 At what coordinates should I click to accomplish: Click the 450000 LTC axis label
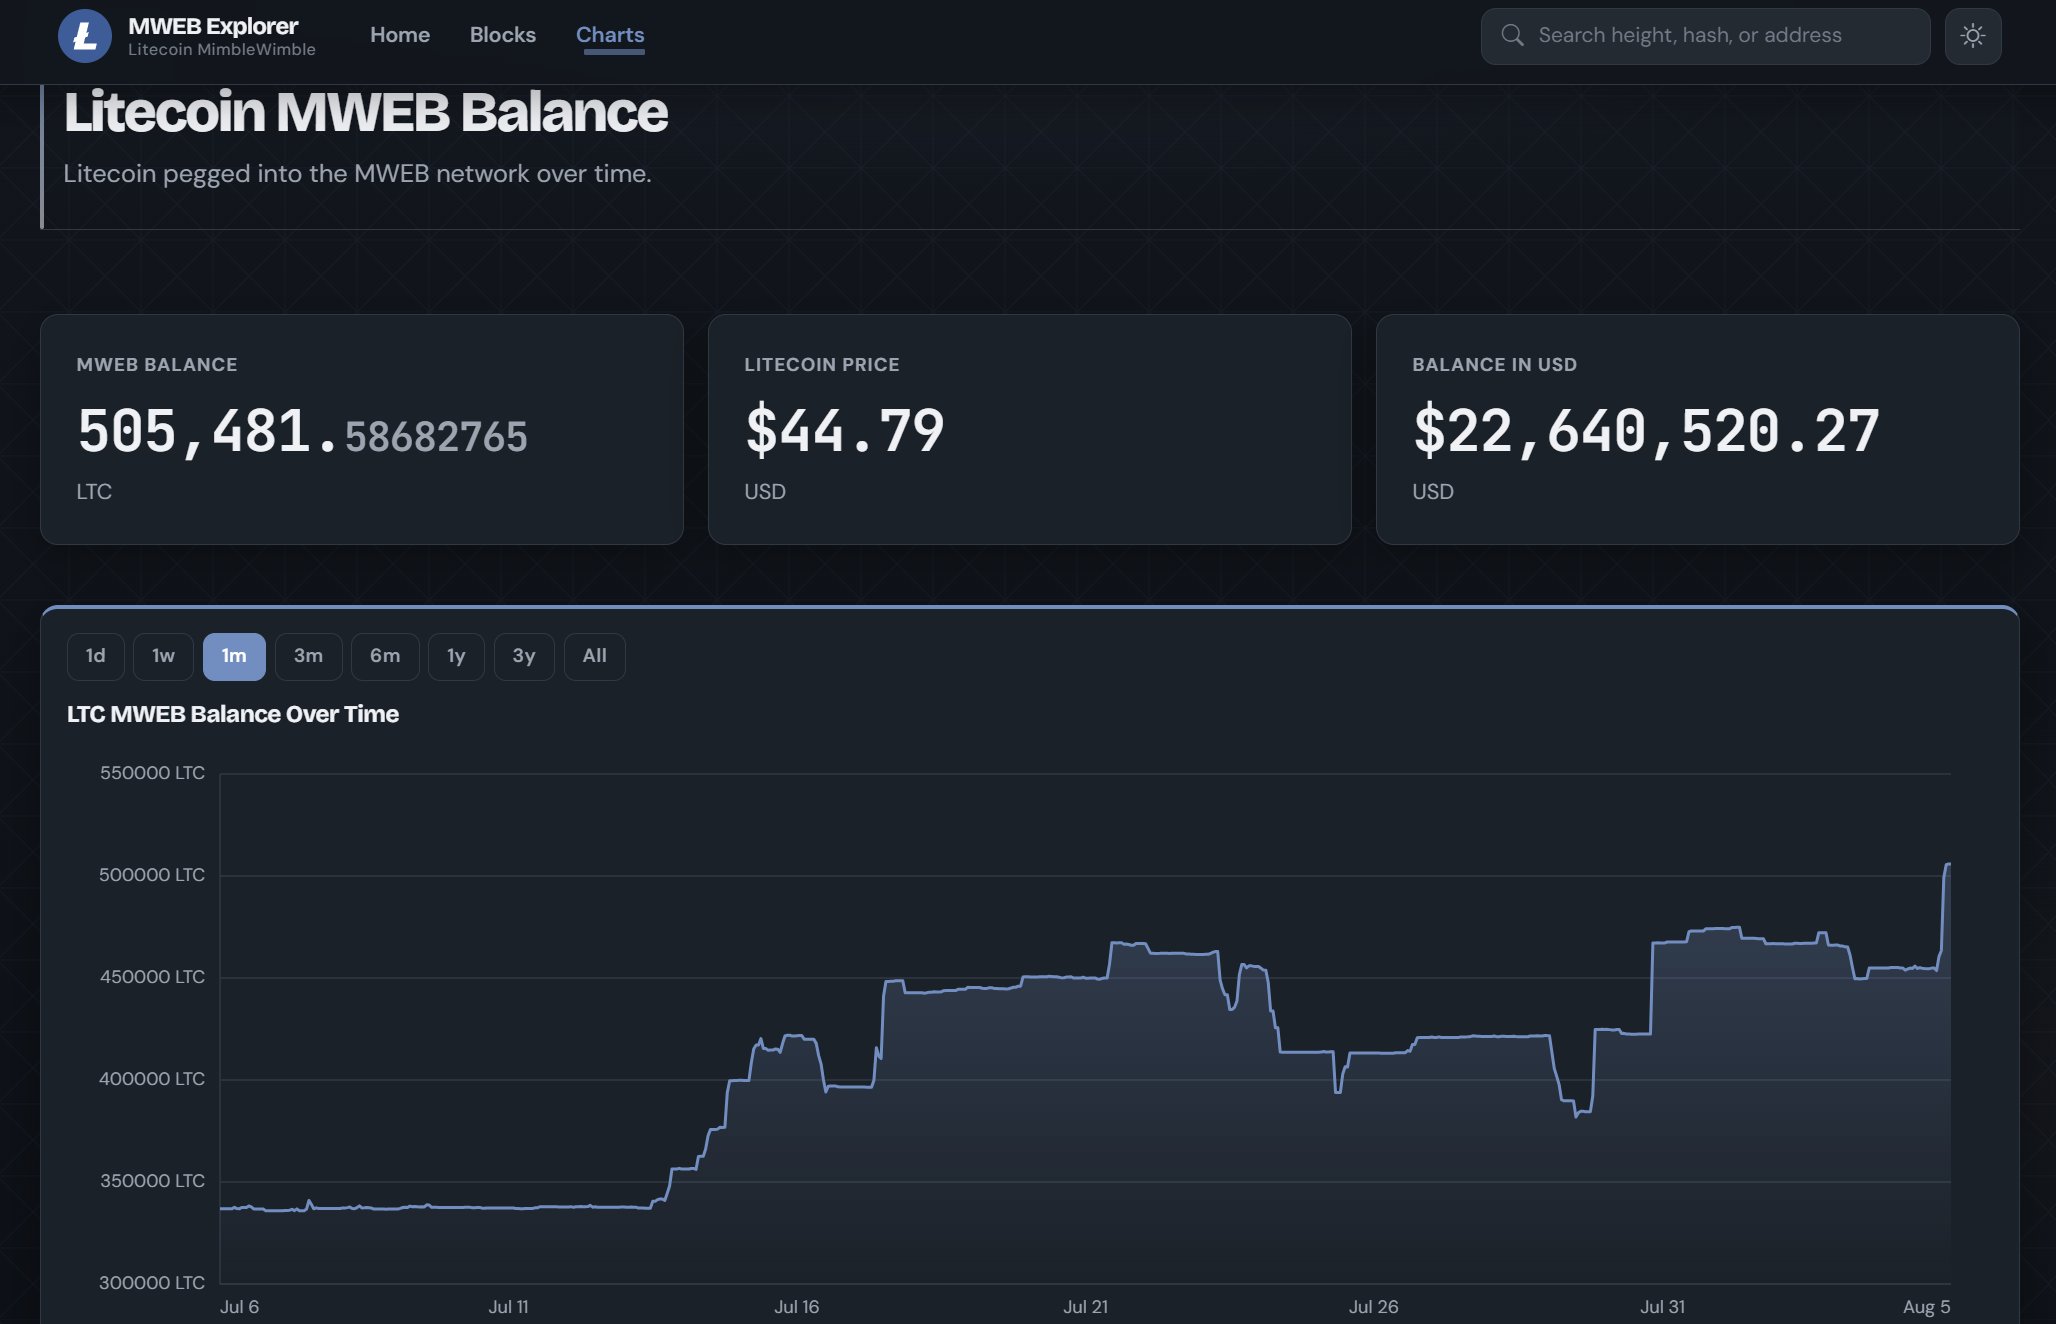click(x=152, y=977)
